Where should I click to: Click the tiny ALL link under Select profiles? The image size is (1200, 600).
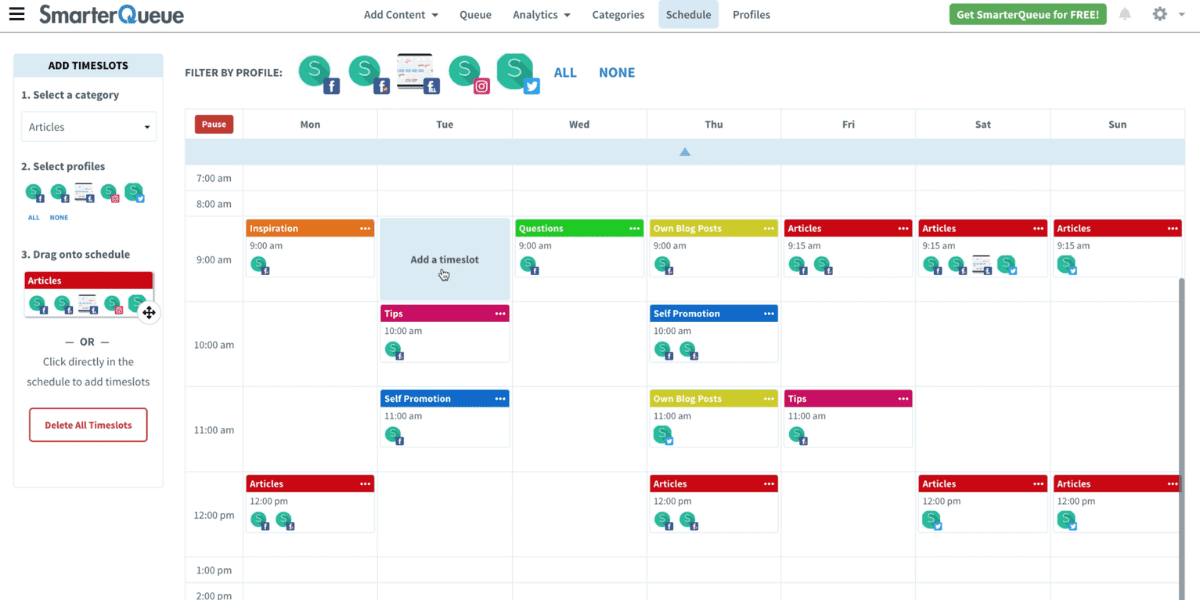pyautogui.click(x=34, y=217)
